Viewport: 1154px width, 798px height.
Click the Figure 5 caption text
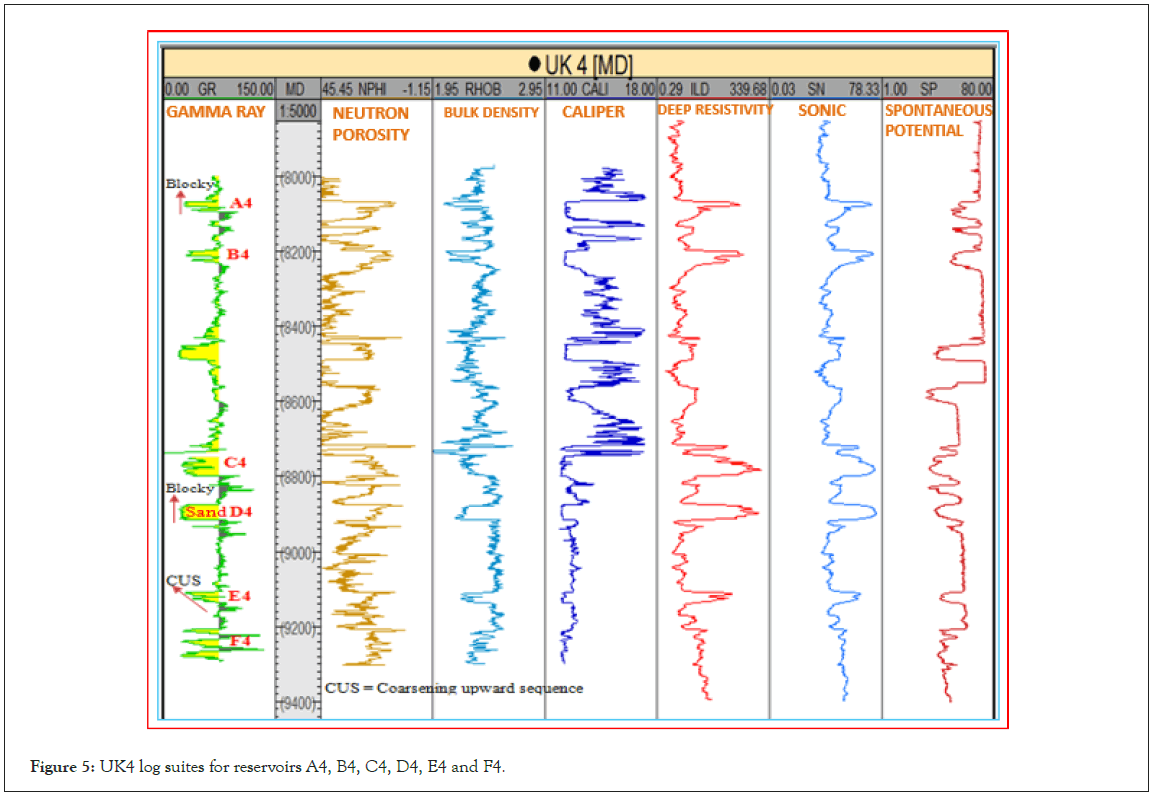point(268,767)
